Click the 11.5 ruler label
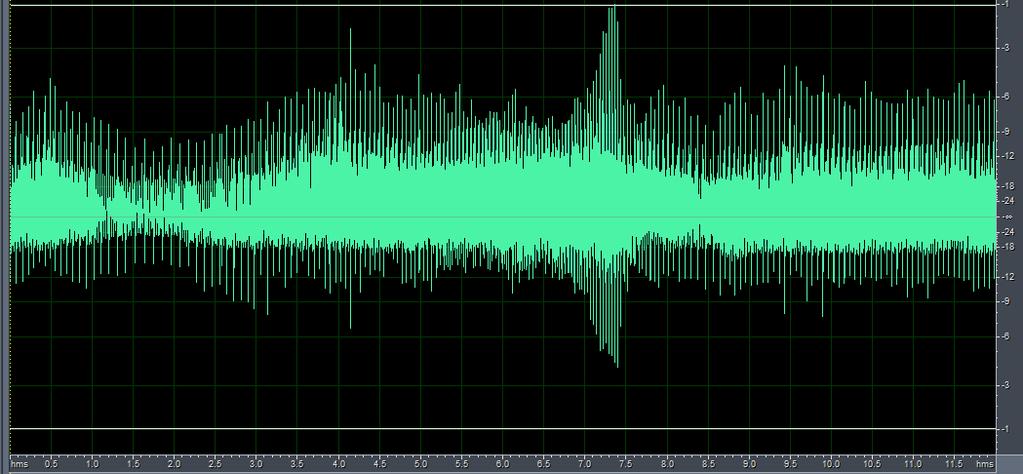 [954, 464]
